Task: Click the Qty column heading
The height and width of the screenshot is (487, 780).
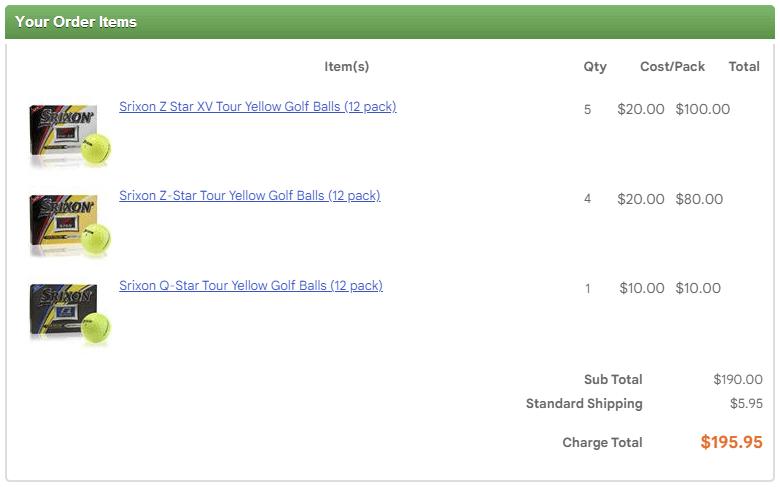Action: (595, 67)
